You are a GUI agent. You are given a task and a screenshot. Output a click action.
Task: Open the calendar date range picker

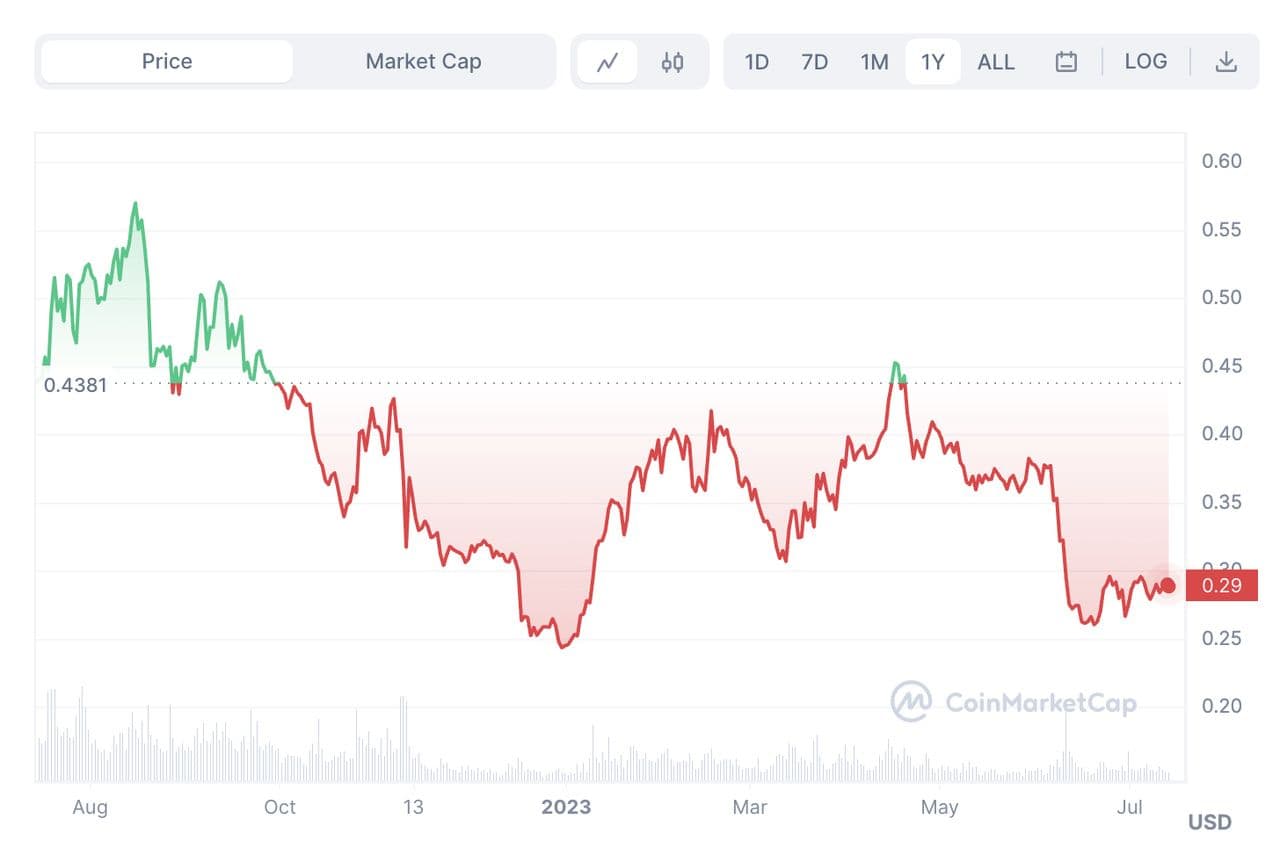(x=1066, y=62)
